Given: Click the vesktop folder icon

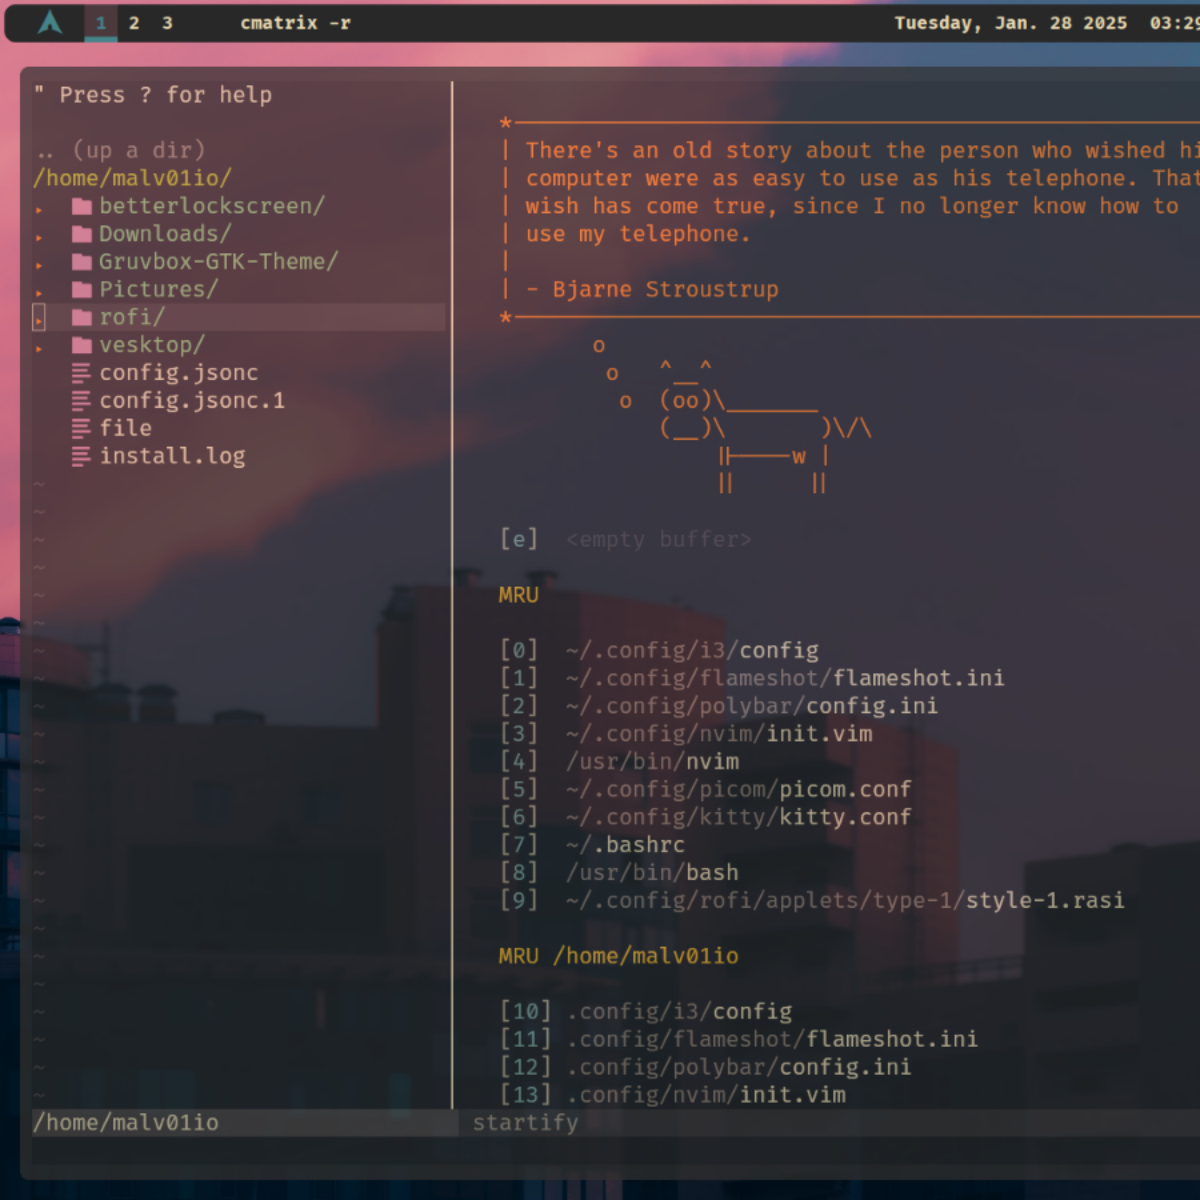Looking at the screenshot, I should pos(82,346).
